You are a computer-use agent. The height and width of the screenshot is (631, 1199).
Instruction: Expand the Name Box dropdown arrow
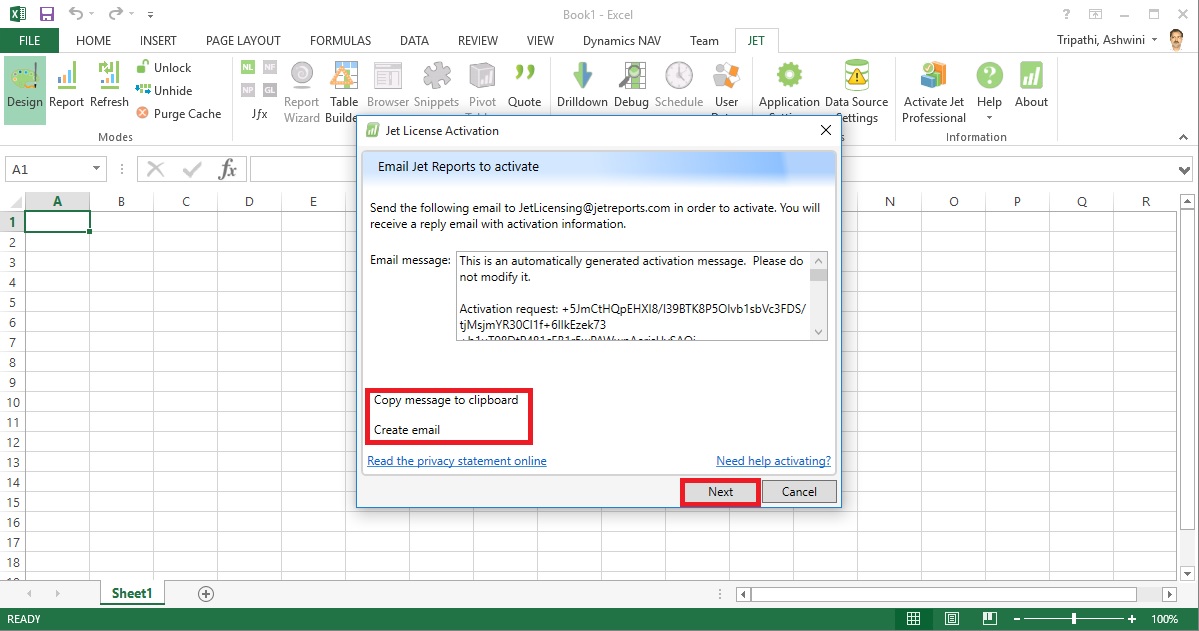coord(96,170)
